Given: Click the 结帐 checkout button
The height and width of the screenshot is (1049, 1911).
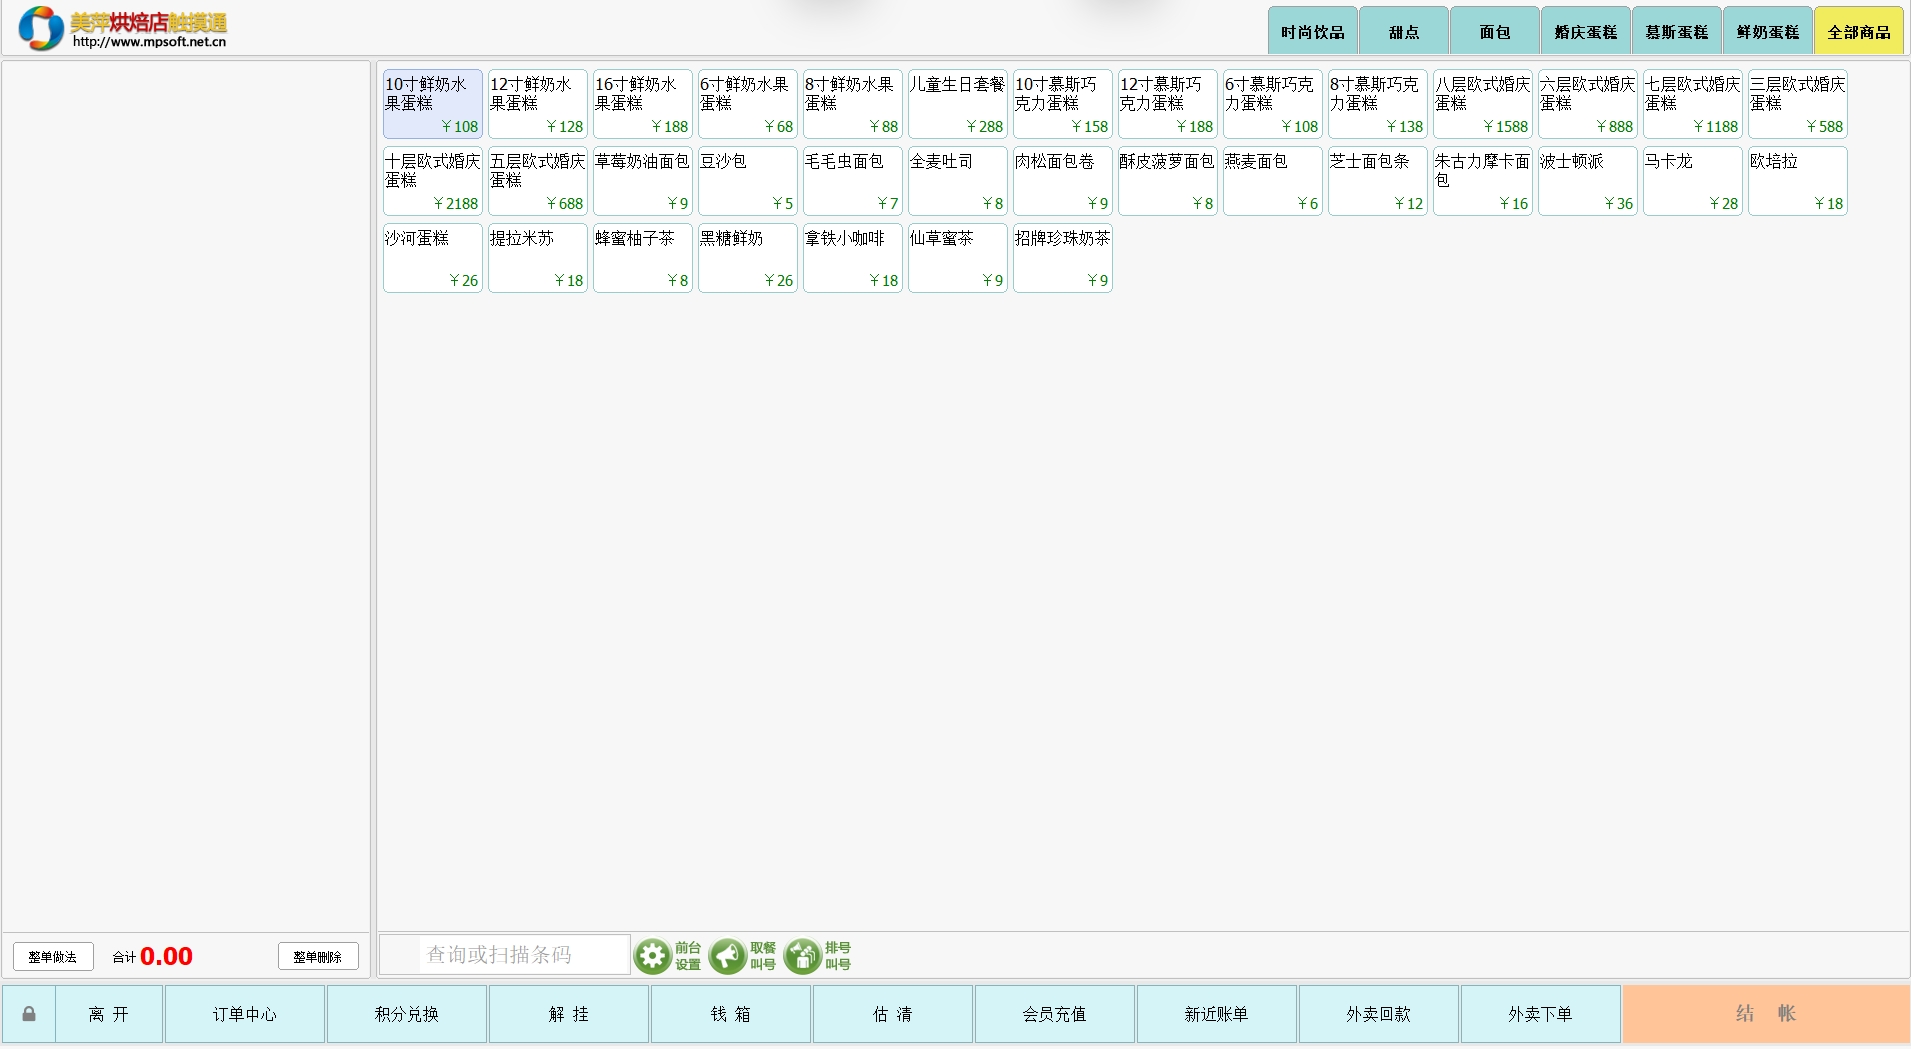Looking at the screenshot, I should [1765, 1014].
